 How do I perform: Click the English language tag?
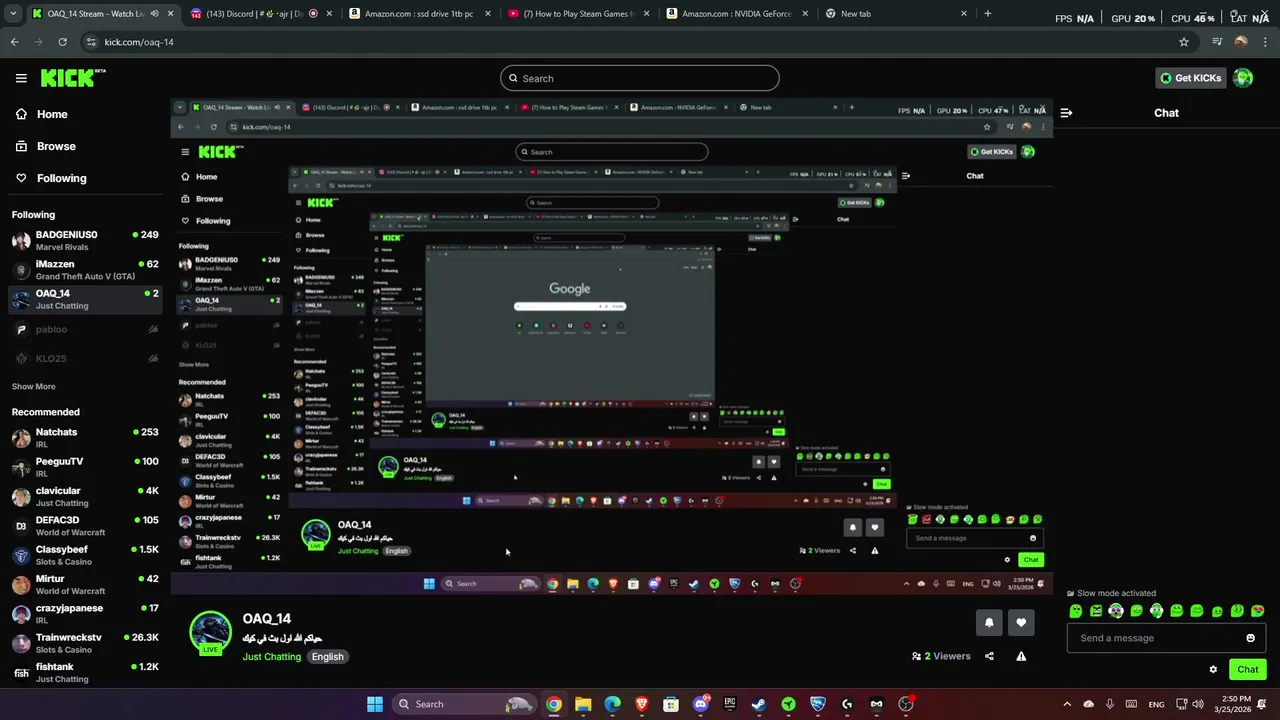(x=327, y=657)
